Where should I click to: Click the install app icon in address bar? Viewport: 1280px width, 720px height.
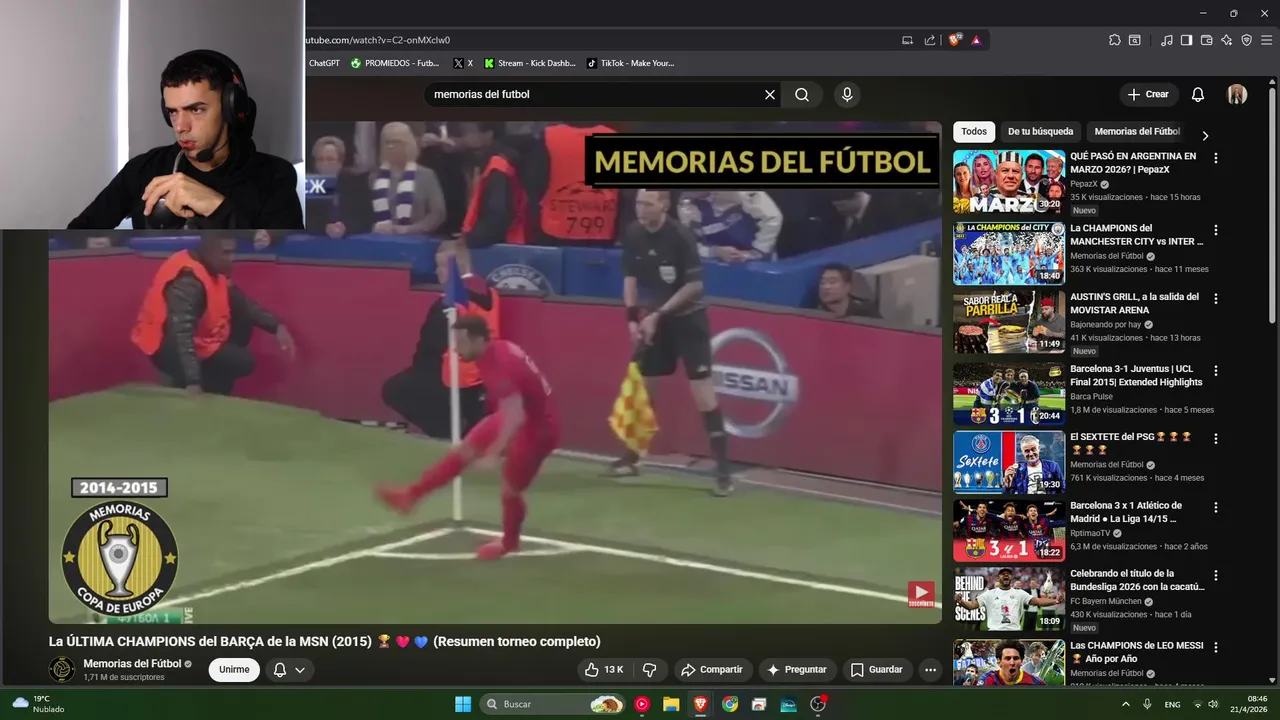pos(908,40)
